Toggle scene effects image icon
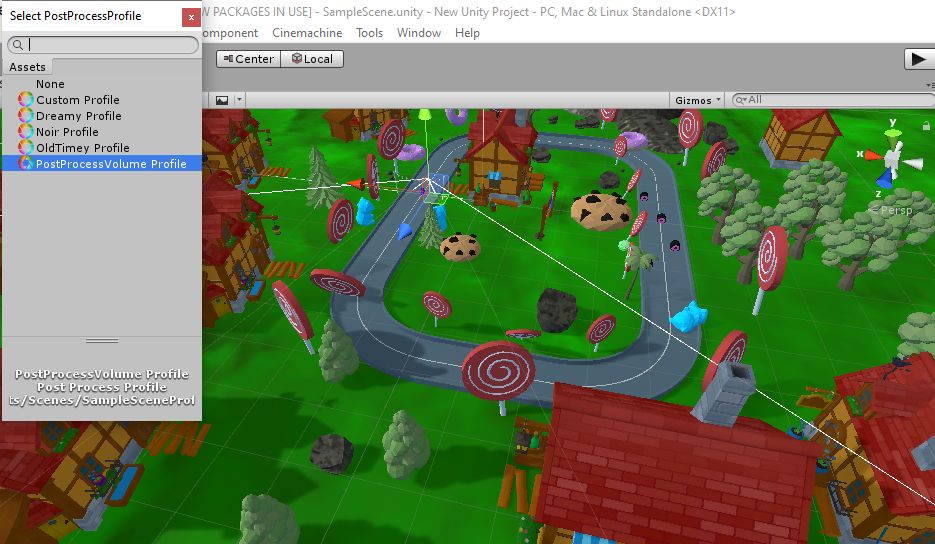 (x=222, y=100)
